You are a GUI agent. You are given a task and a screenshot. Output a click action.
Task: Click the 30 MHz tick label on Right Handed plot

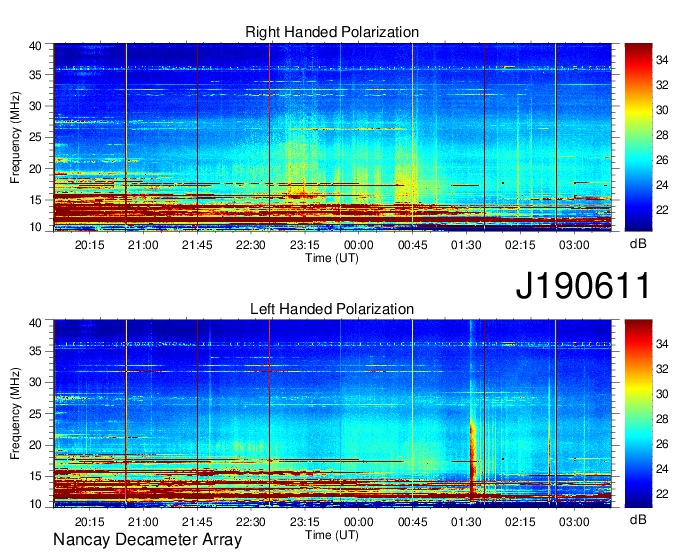[x=35, y=106]
